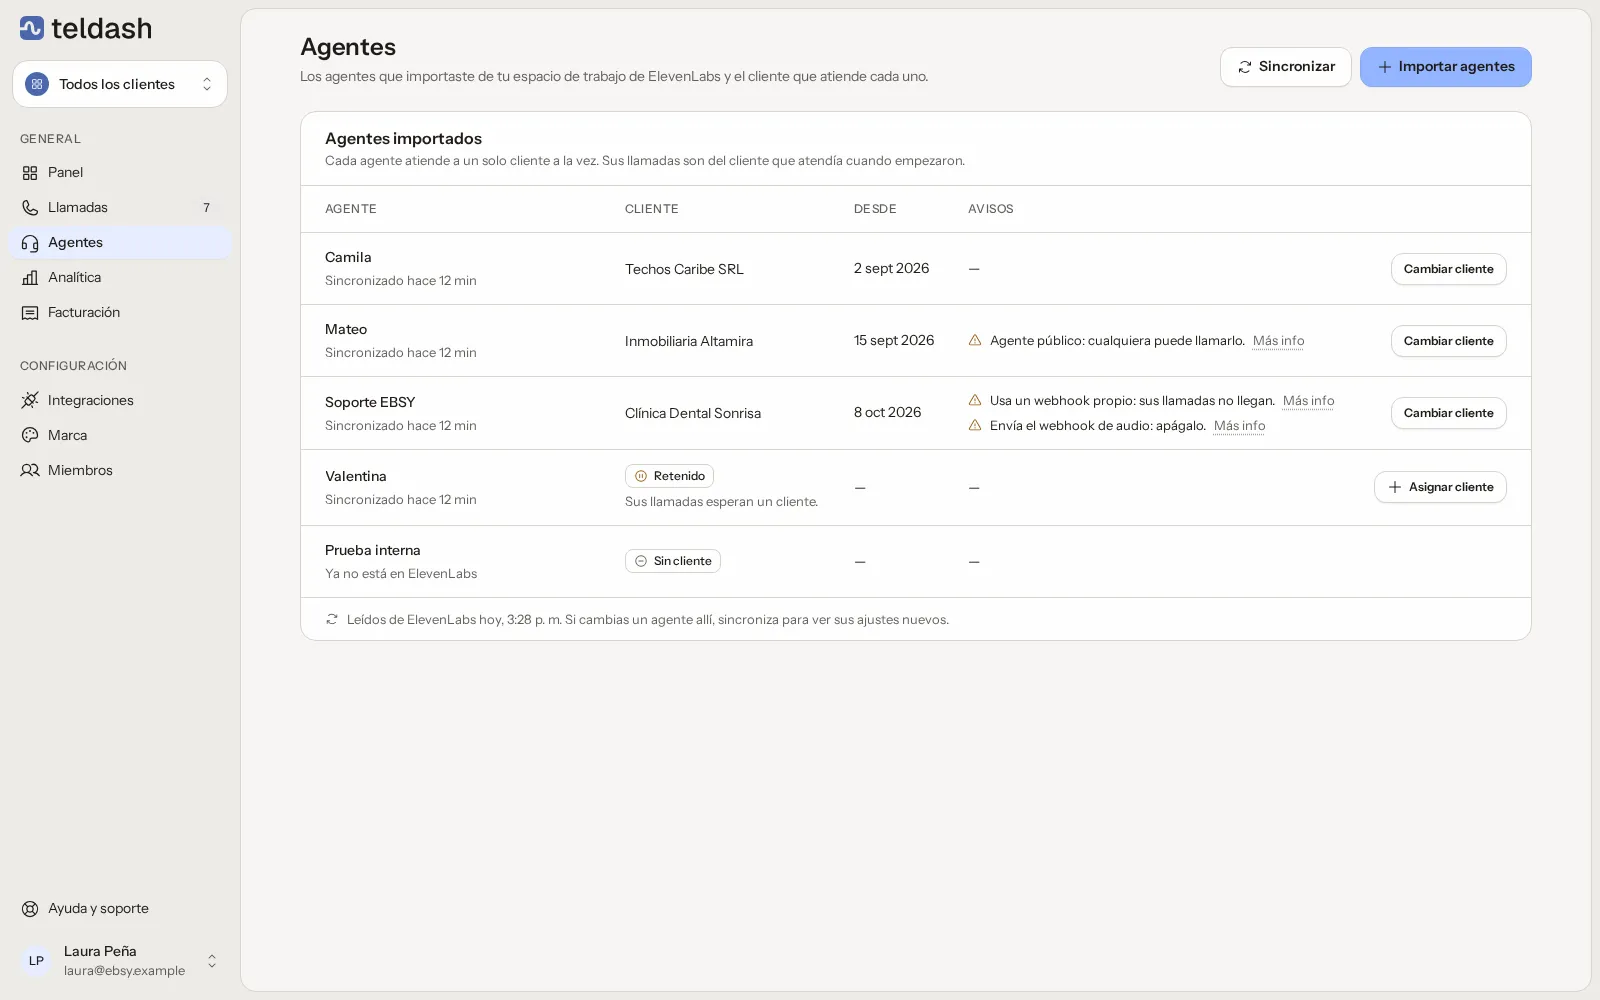The image size is (1600, 1000).
Task: Click the 'Prueba interna' agent name
Action: click(x=373, y=550)
